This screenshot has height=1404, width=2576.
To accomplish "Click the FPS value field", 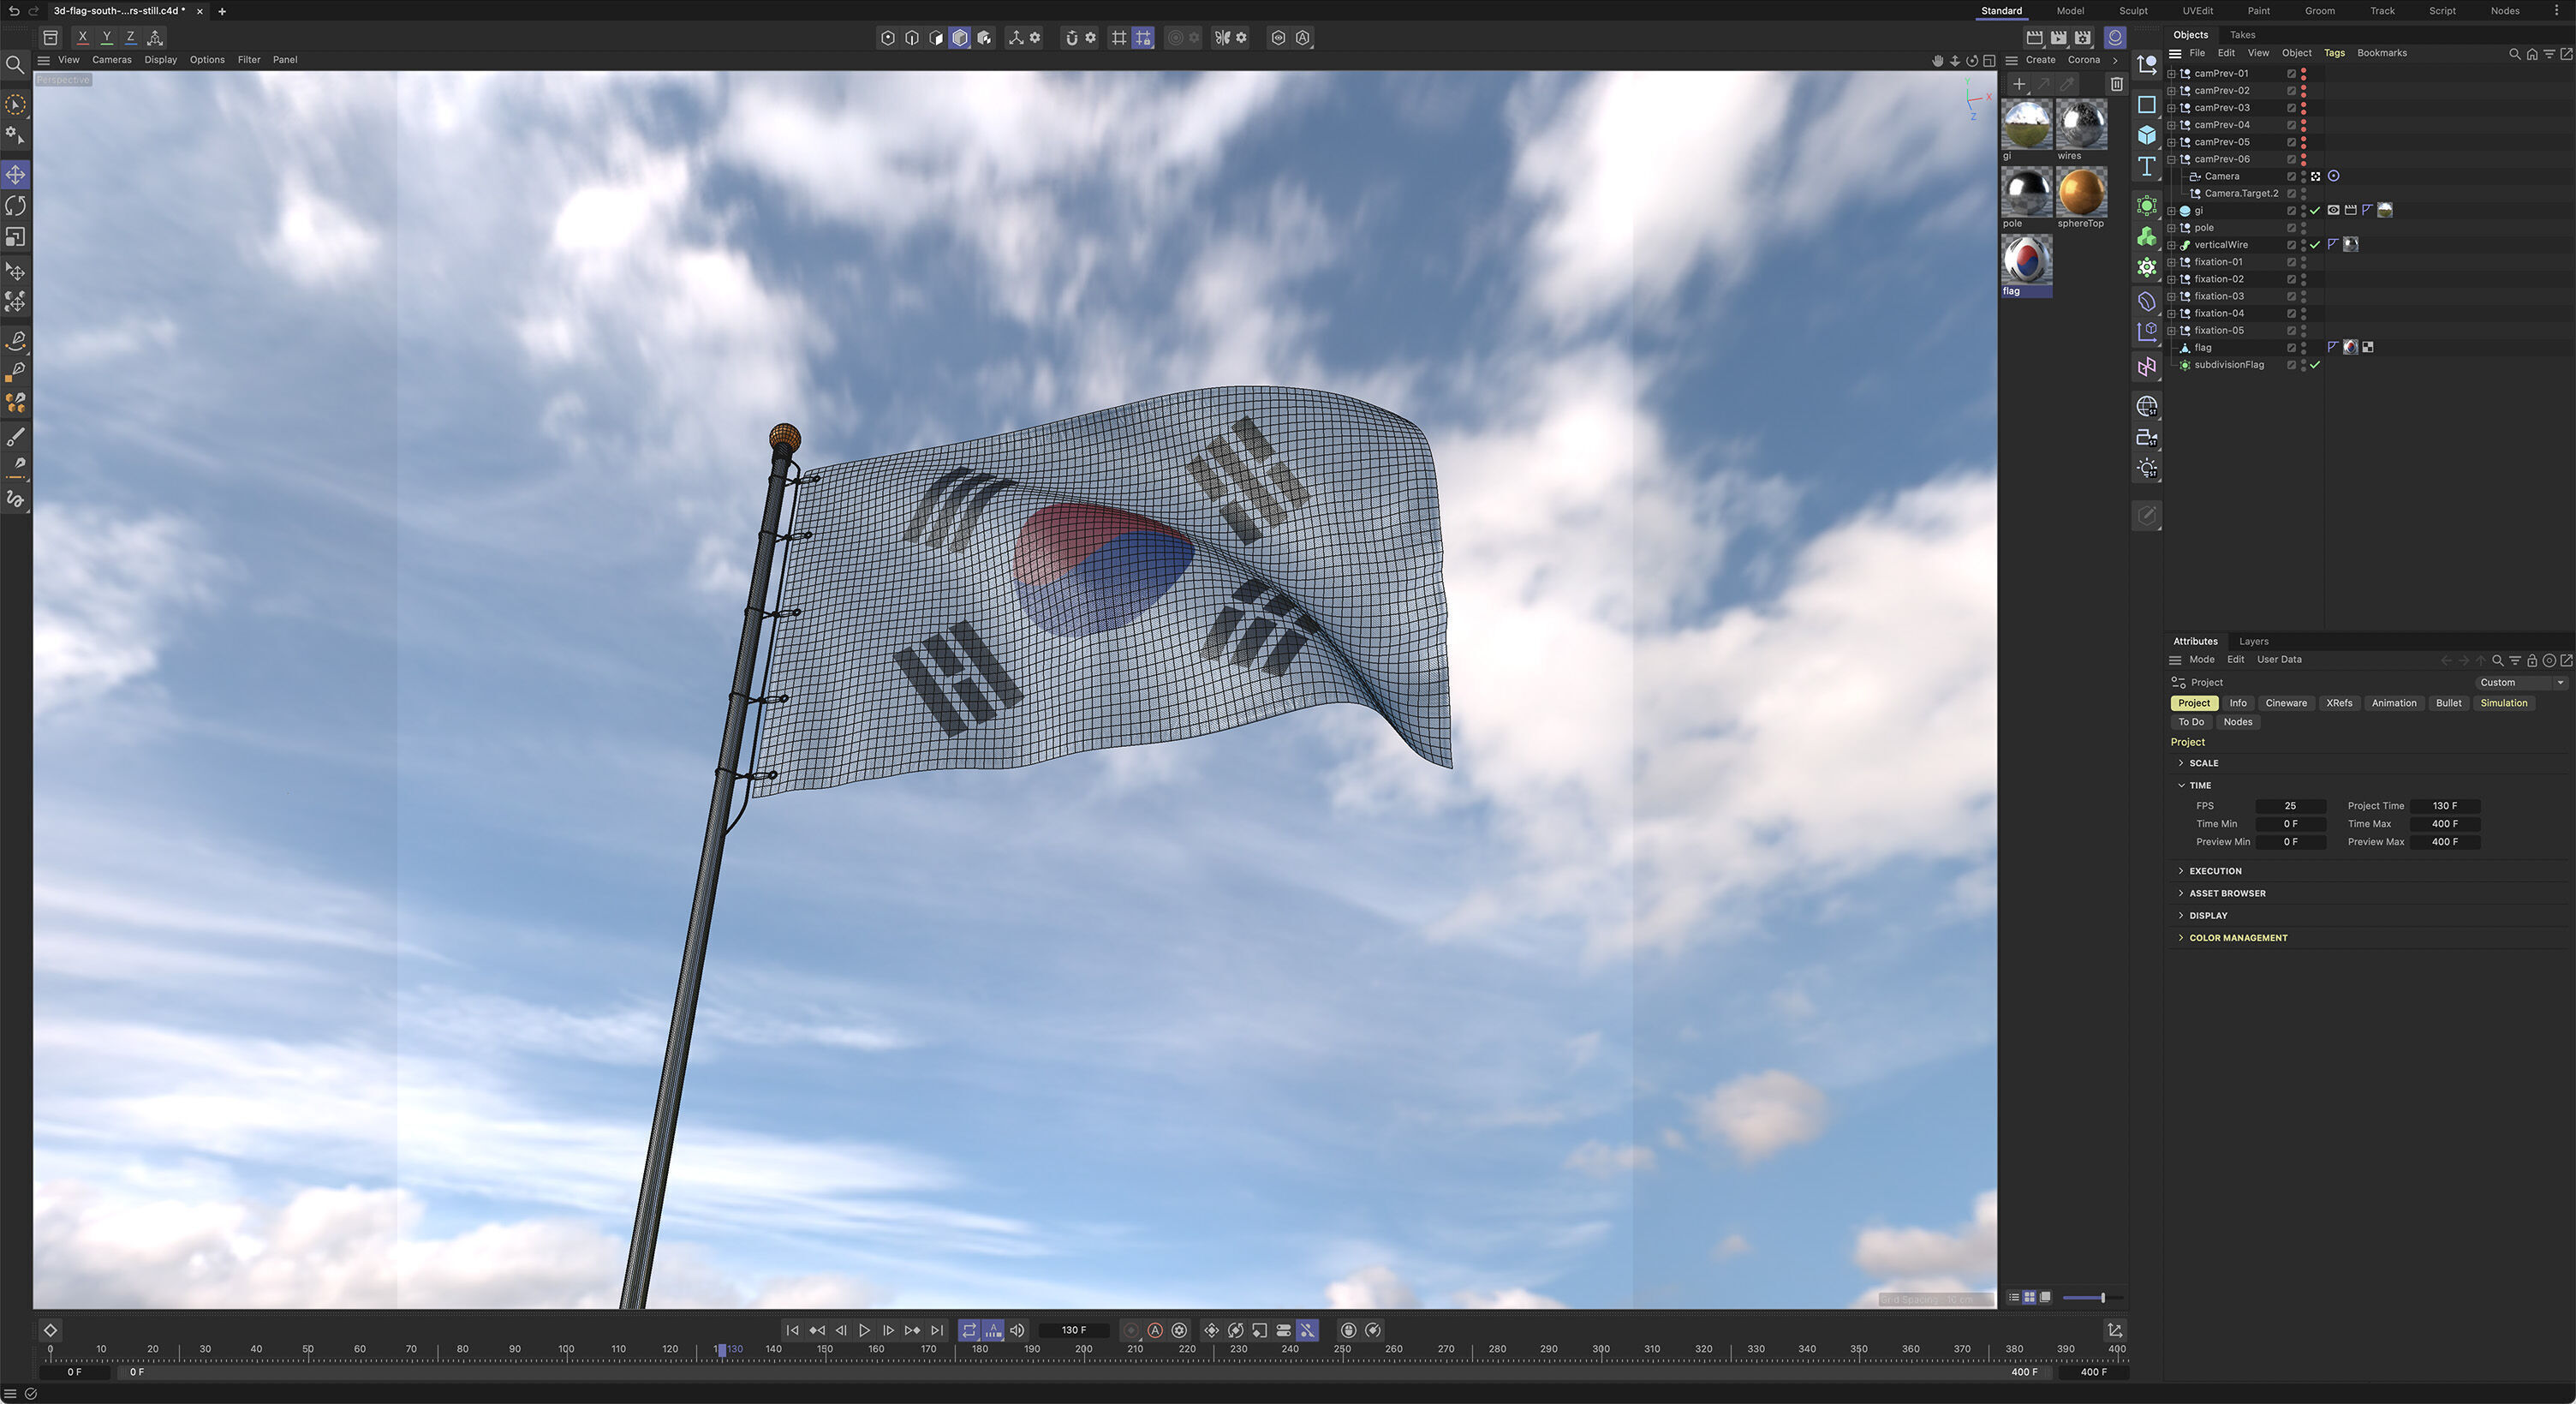I will 2290,806.
